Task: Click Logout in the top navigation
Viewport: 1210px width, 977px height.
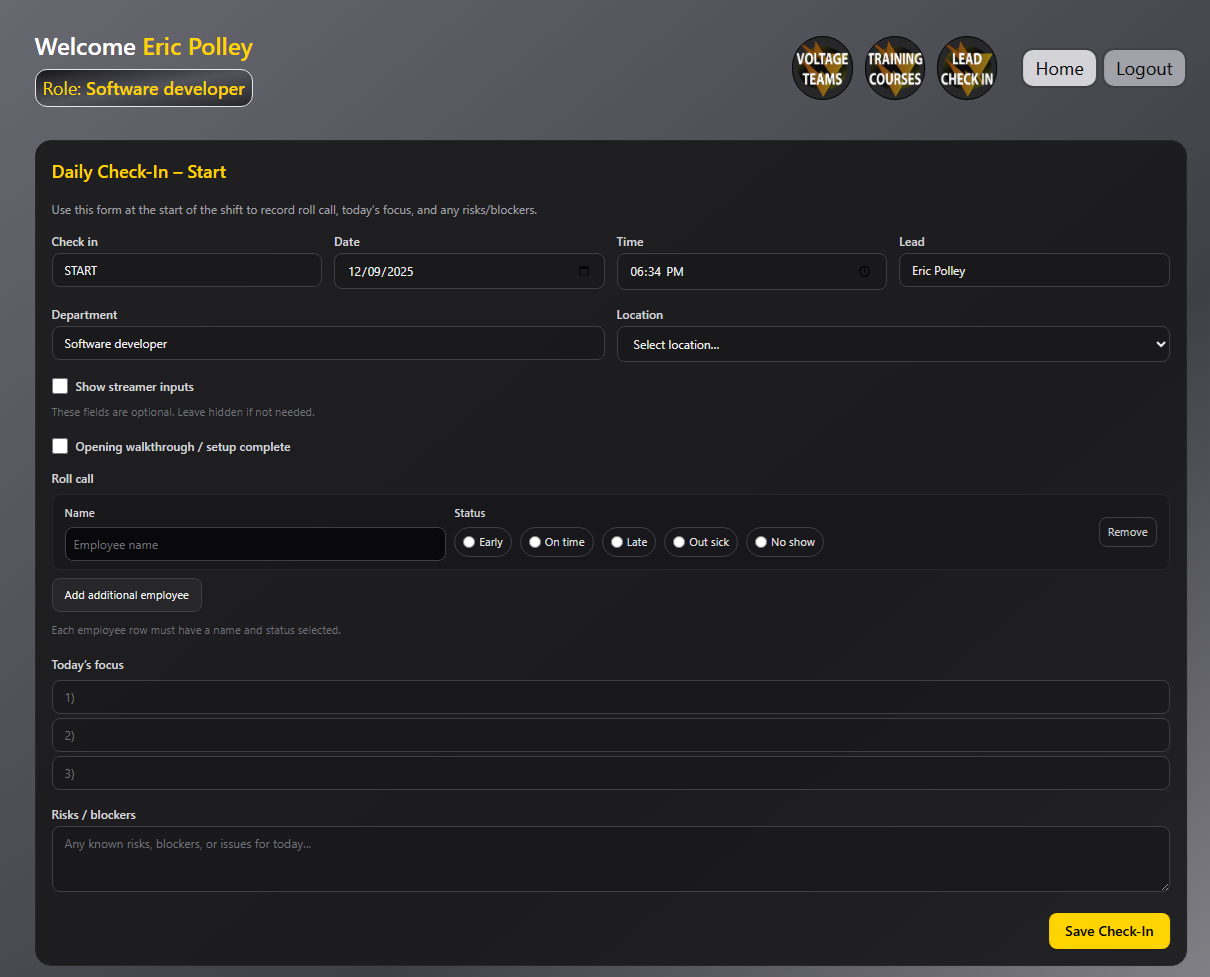Action: 1144,68
